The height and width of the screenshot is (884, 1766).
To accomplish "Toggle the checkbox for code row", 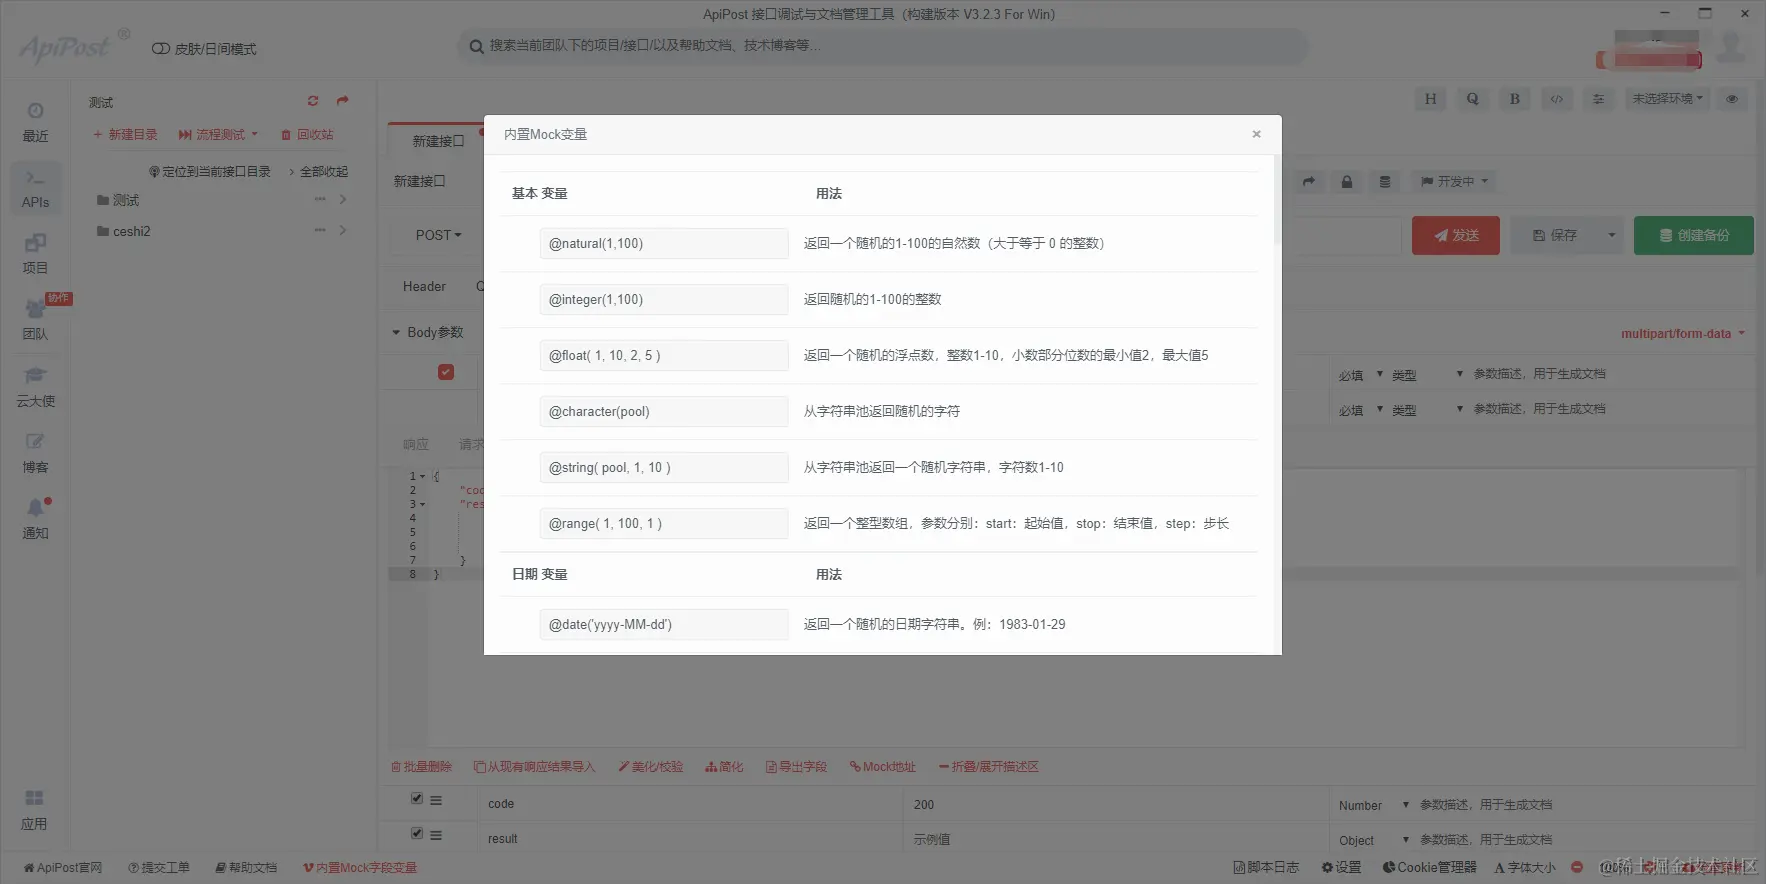I will point(417,798).
